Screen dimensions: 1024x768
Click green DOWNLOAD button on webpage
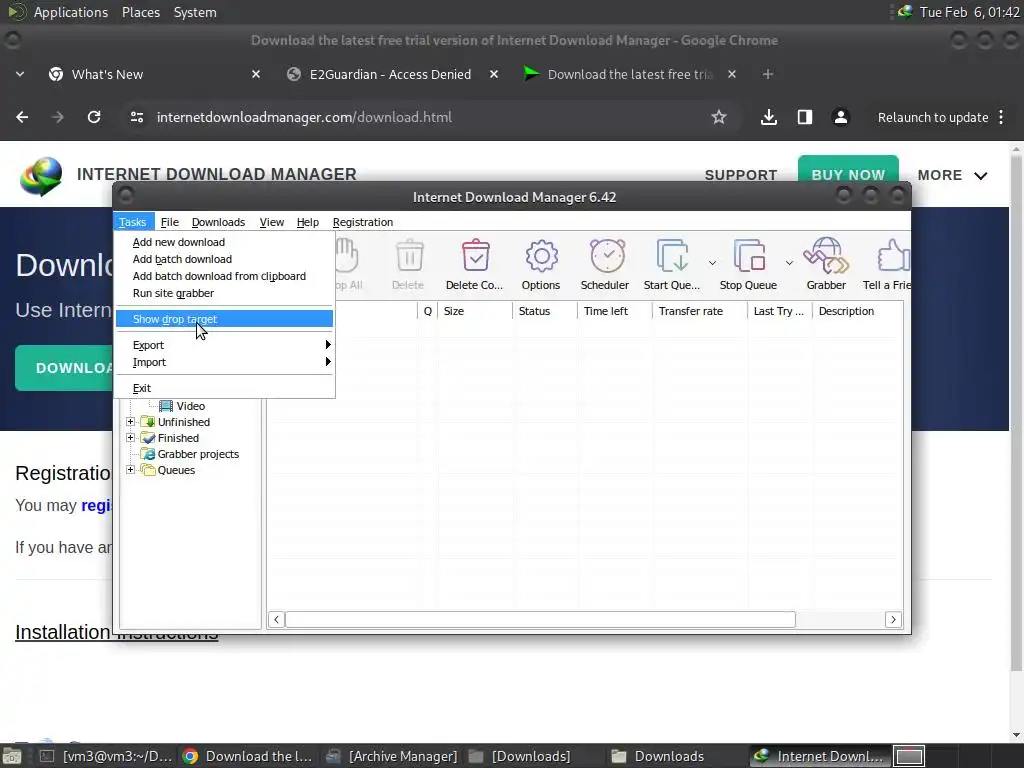tap(65, 368)
